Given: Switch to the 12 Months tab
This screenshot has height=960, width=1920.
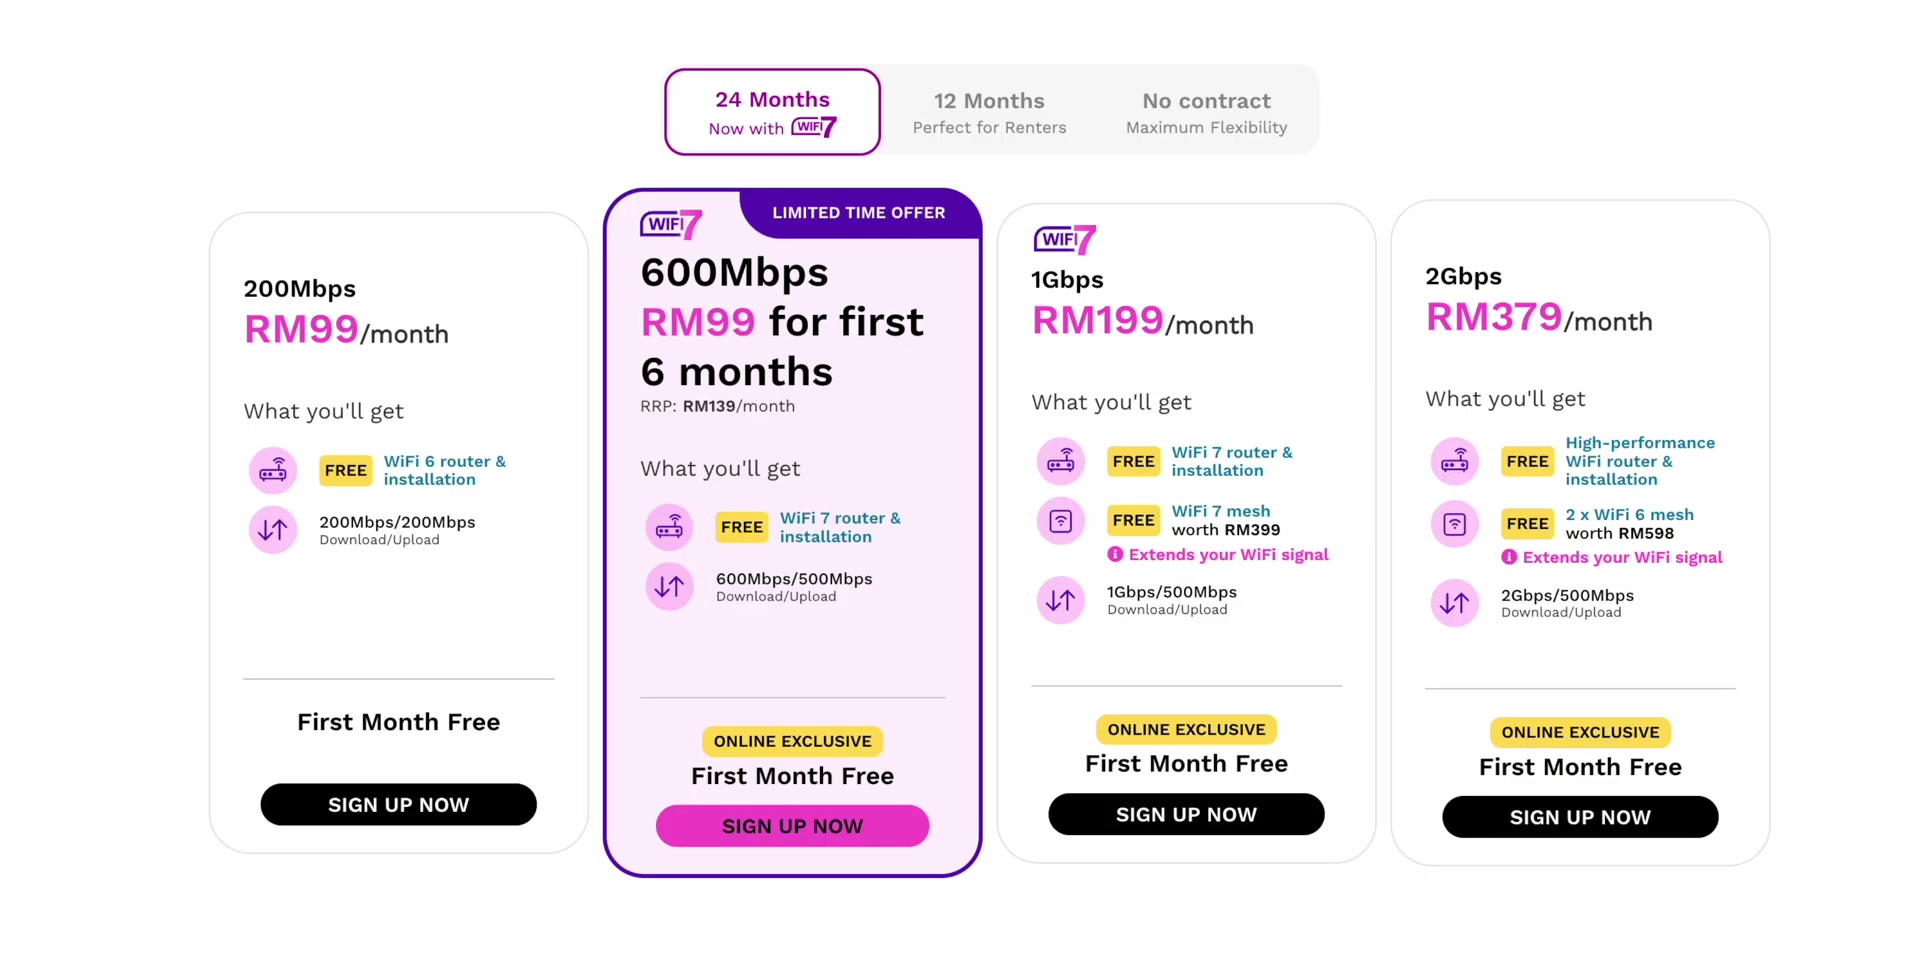Looking at the screenshot, I should (989, 112).
